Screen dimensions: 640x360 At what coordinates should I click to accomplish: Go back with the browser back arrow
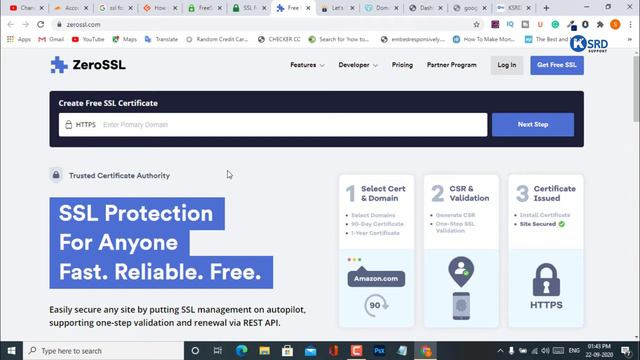[11, 24]
